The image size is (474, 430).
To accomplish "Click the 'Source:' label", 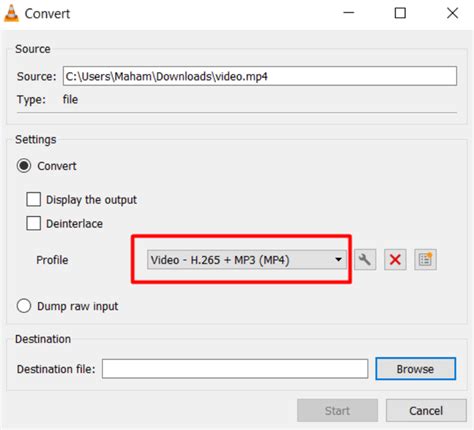I will tap(37, 76).
